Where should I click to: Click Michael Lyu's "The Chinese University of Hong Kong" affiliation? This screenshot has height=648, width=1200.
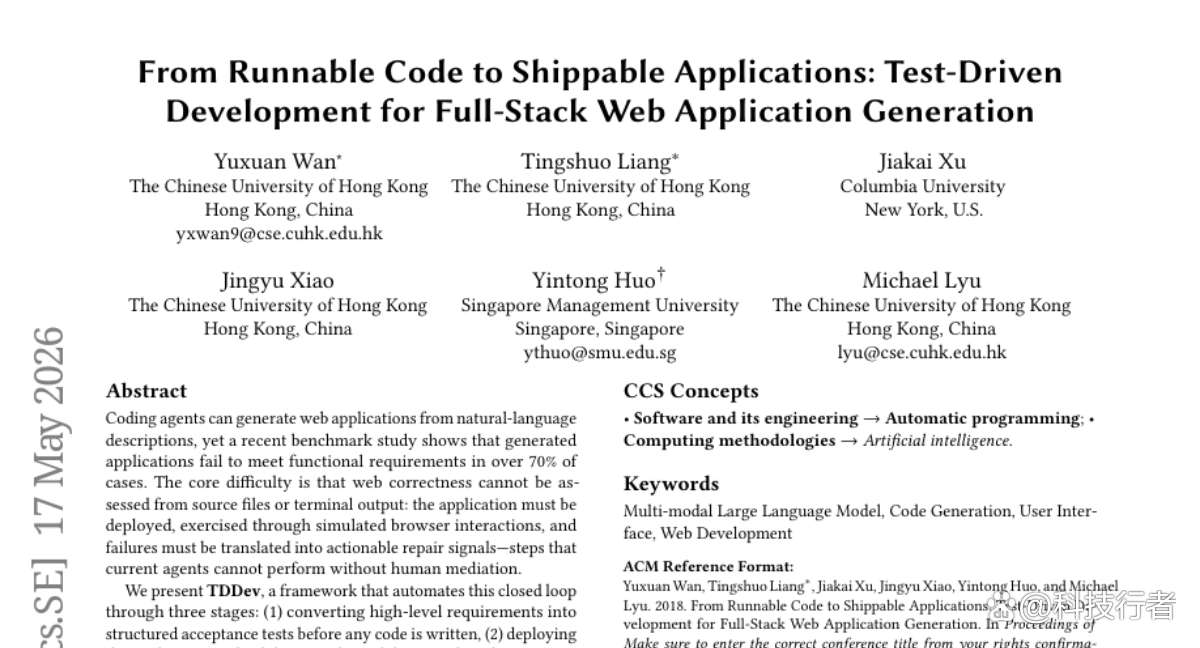(x=922, y=305)
